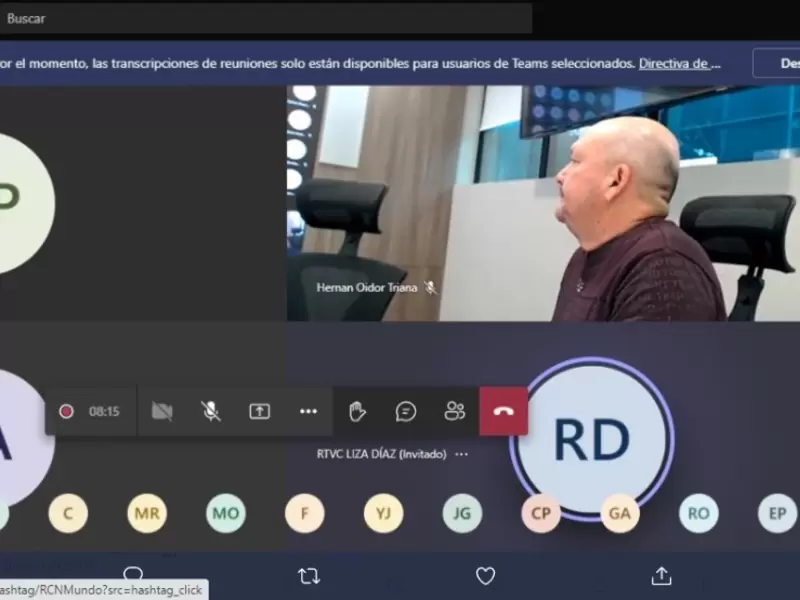Click the RTVC LIZA DÍAZ (Invitado) label

click(x=382, y=454)
